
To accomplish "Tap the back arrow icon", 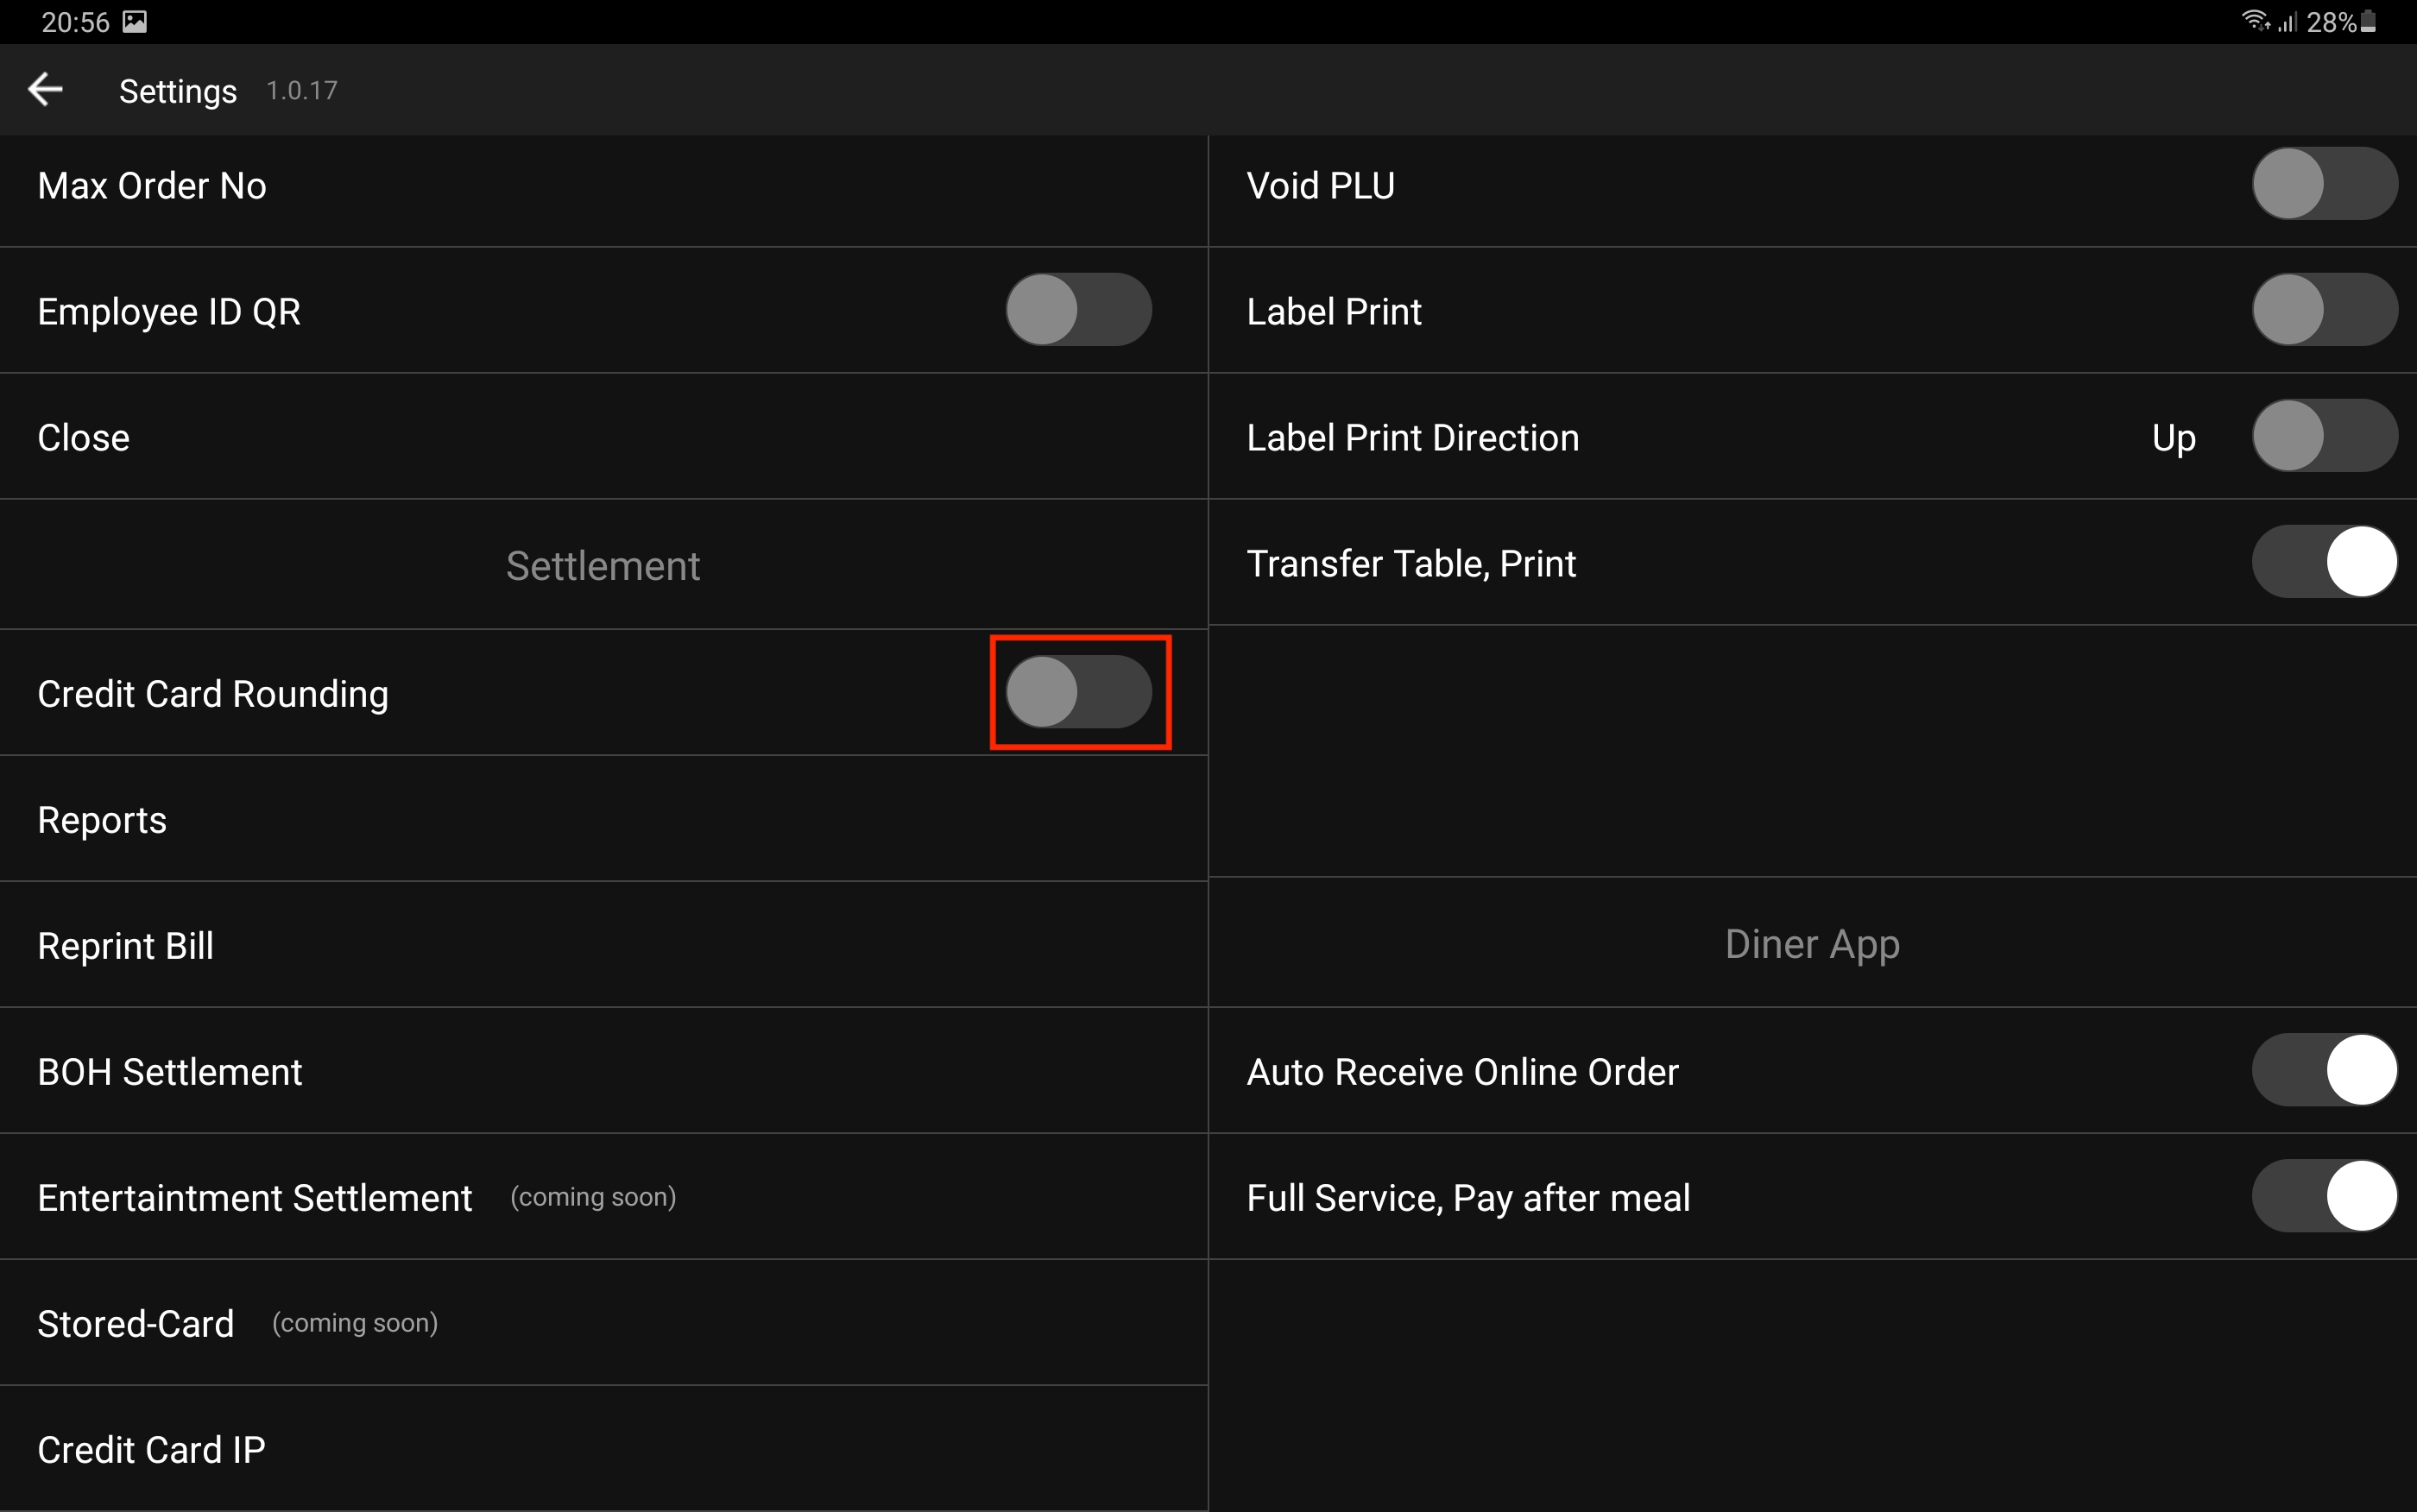I will pyautogui.click(x=45, y=90).
